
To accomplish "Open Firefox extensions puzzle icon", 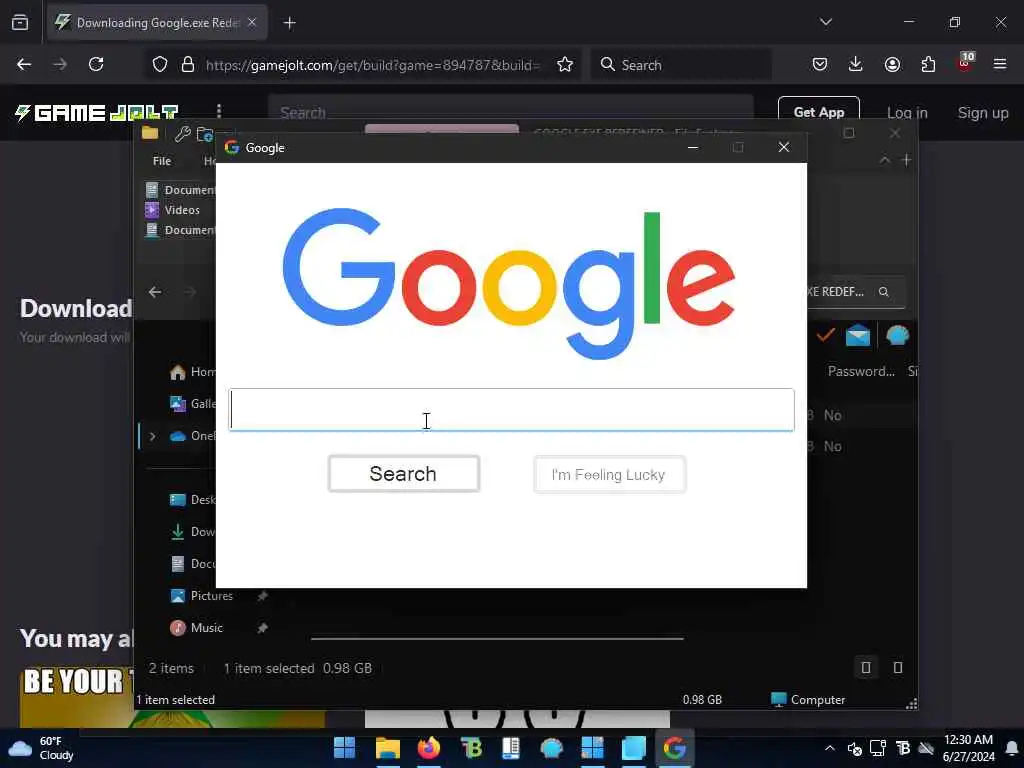I will pos(928,65).
